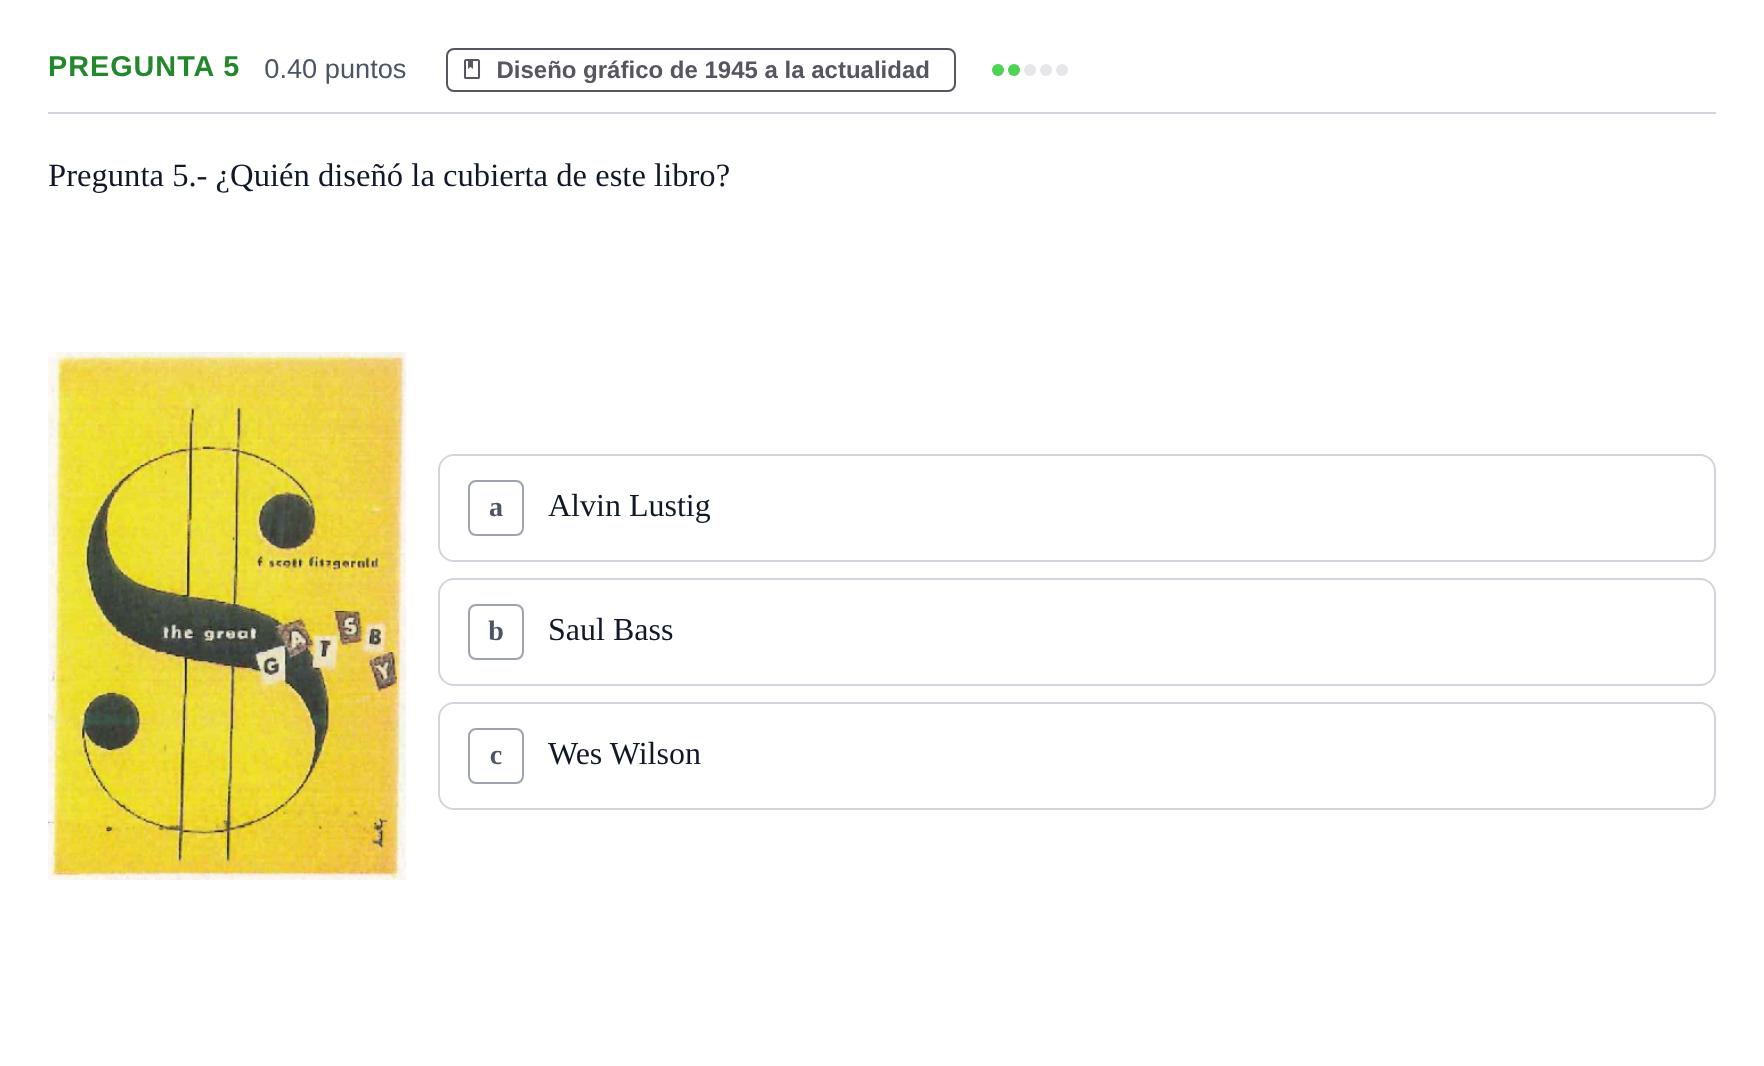Select option b letter box
The height and width of the screenshot is (1066, 1764).
point(496,632)
